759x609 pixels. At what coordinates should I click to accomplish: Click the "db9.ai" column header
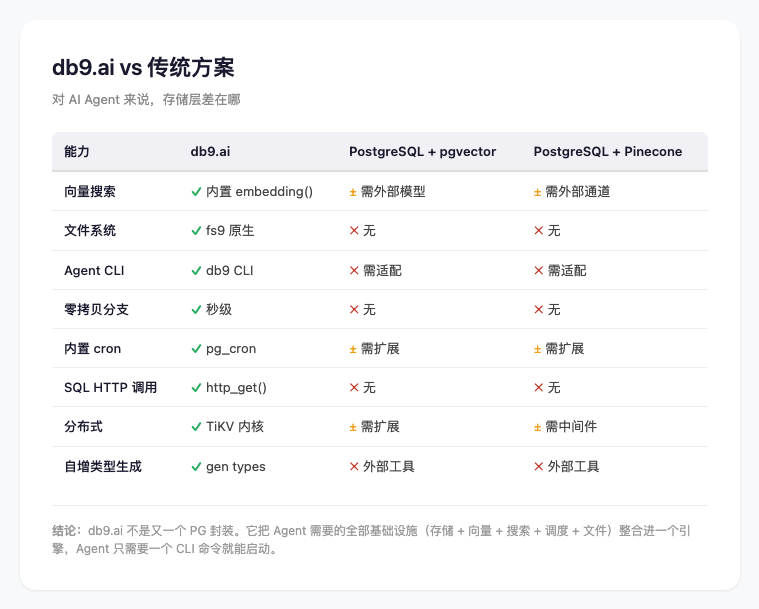210,152
